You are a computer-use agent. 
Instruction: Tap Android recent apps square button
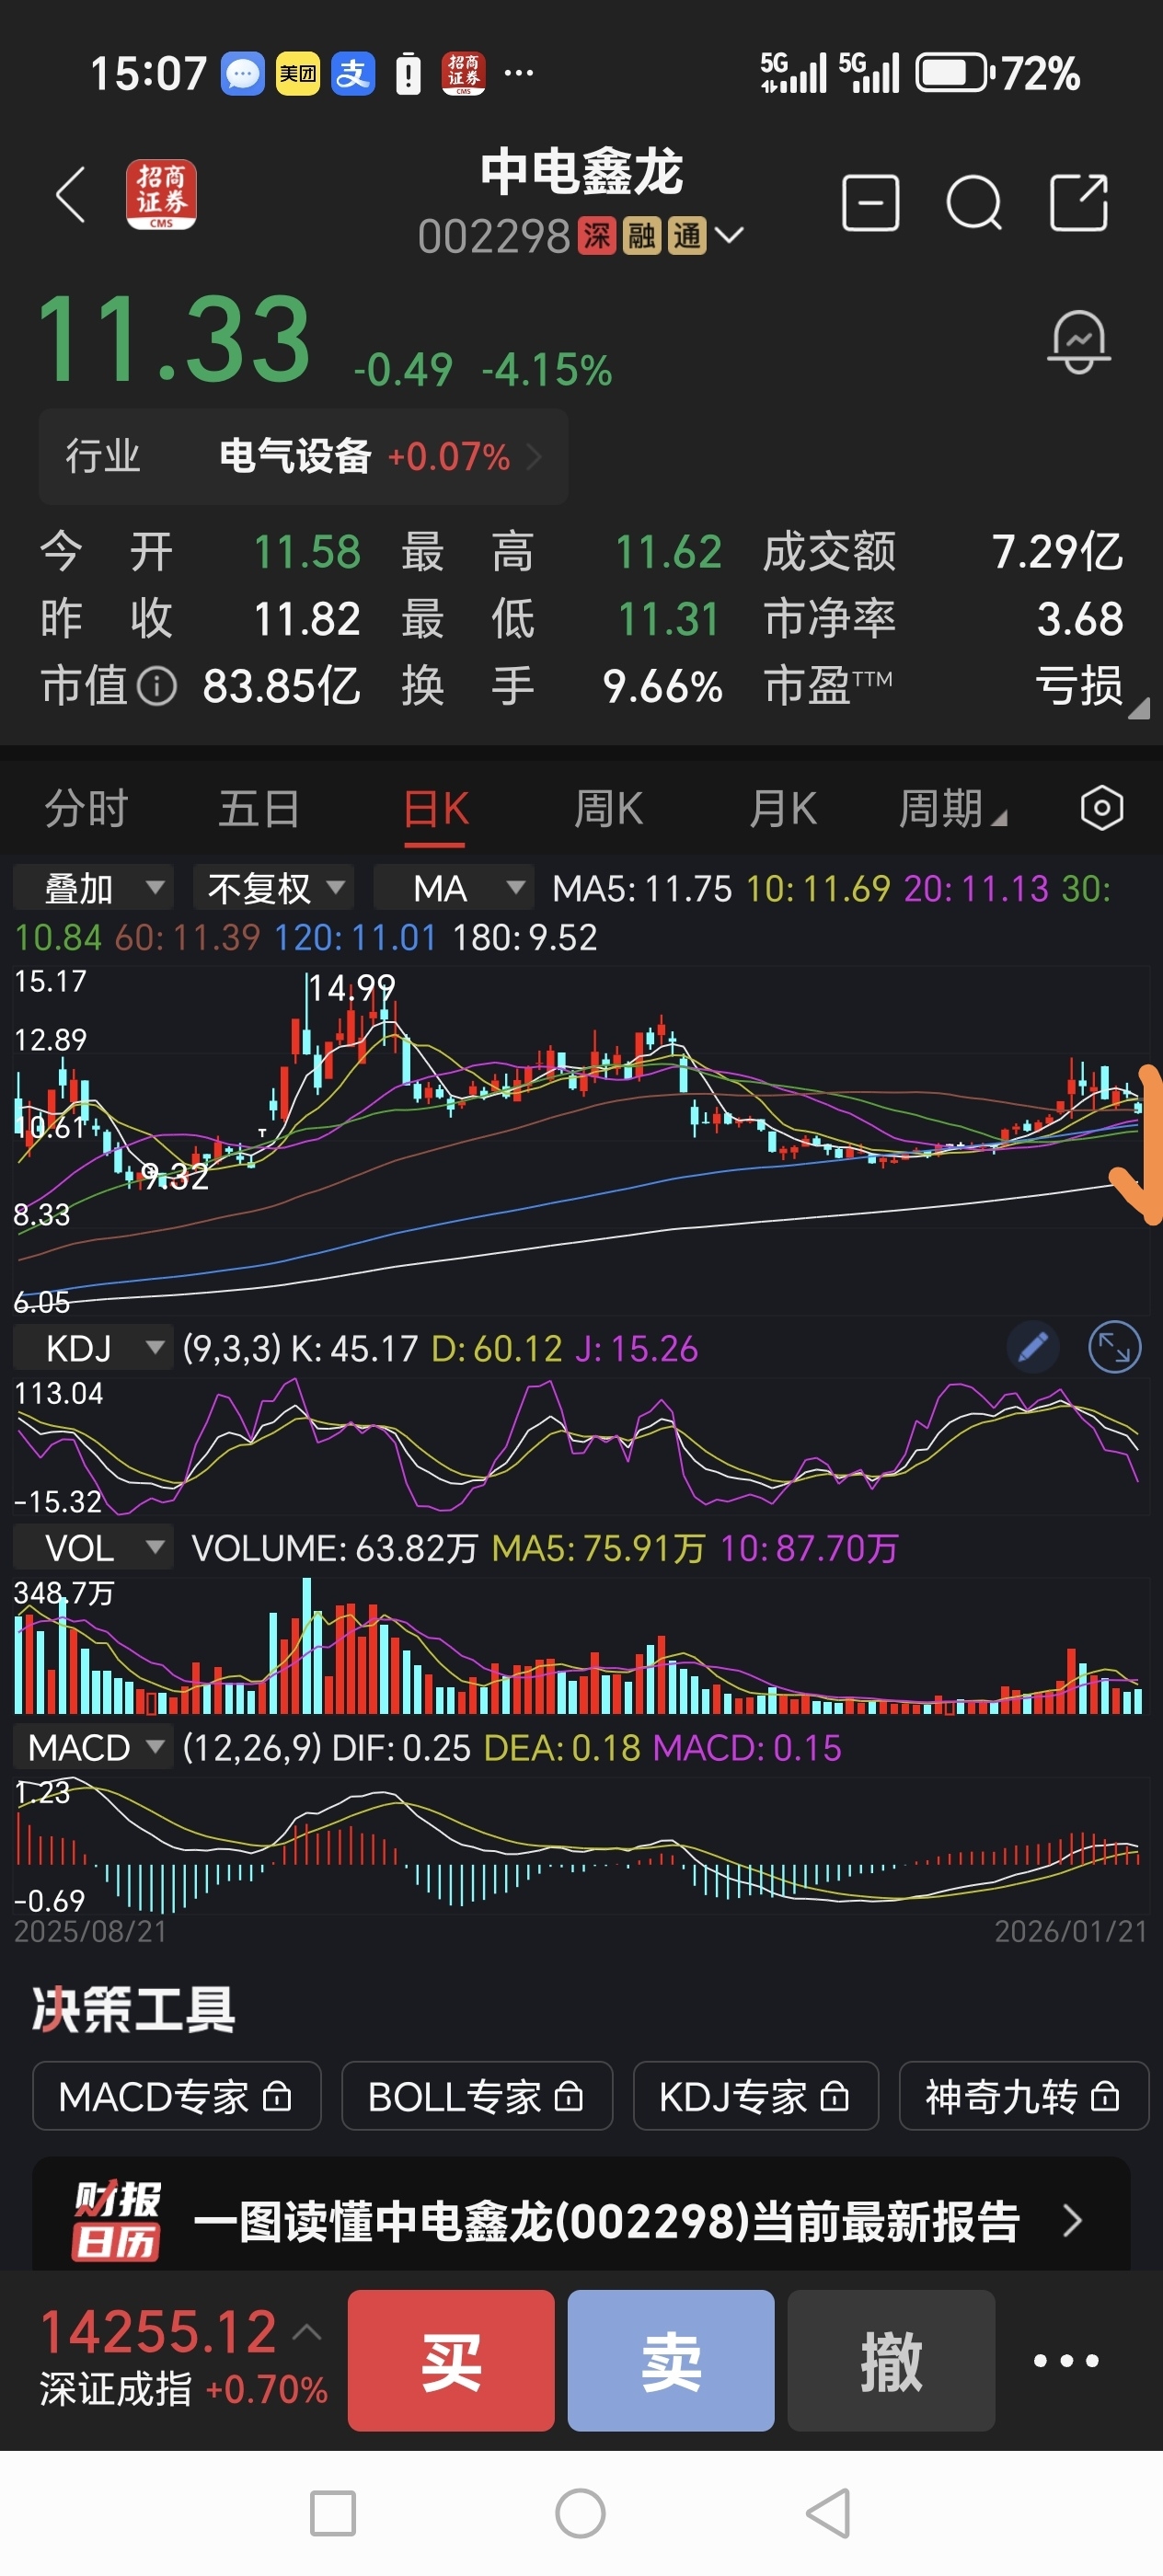[x=333, y=2513]
